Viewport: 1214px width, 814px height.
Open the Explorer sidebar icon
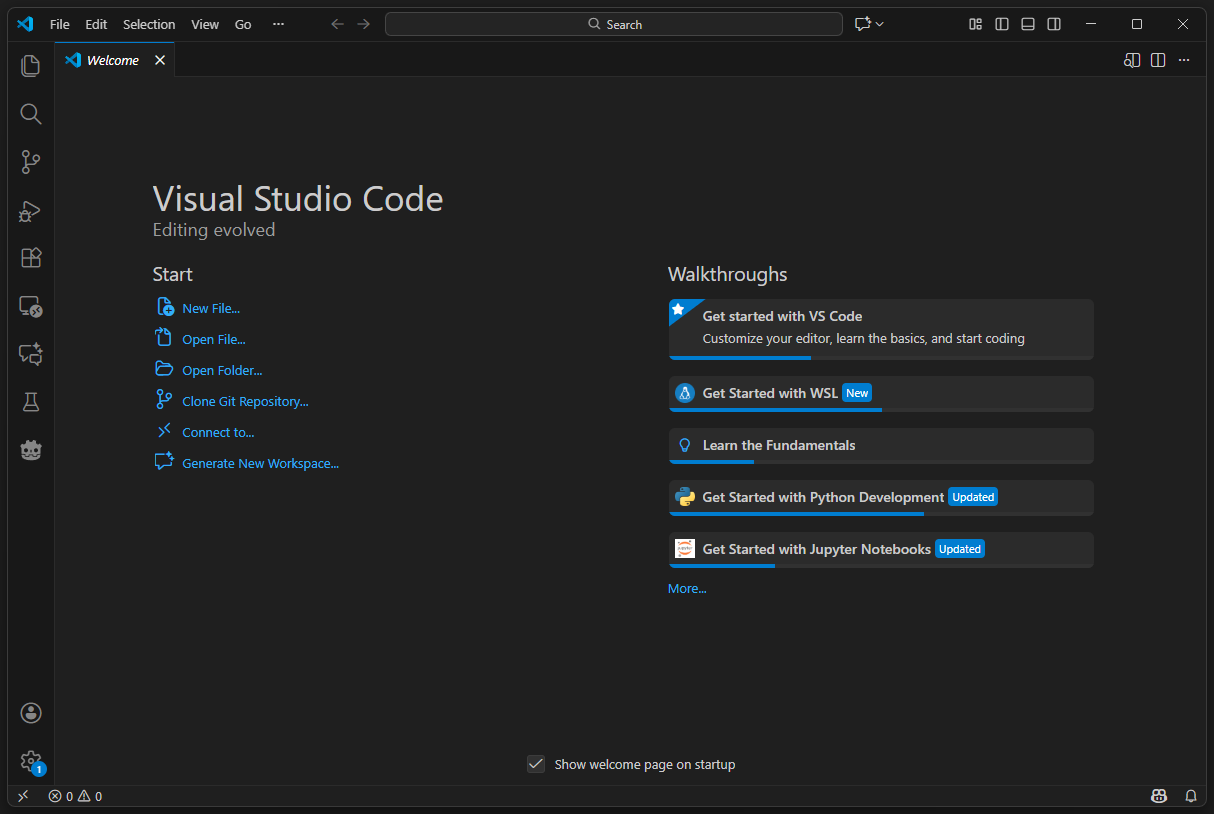[30, 65]
